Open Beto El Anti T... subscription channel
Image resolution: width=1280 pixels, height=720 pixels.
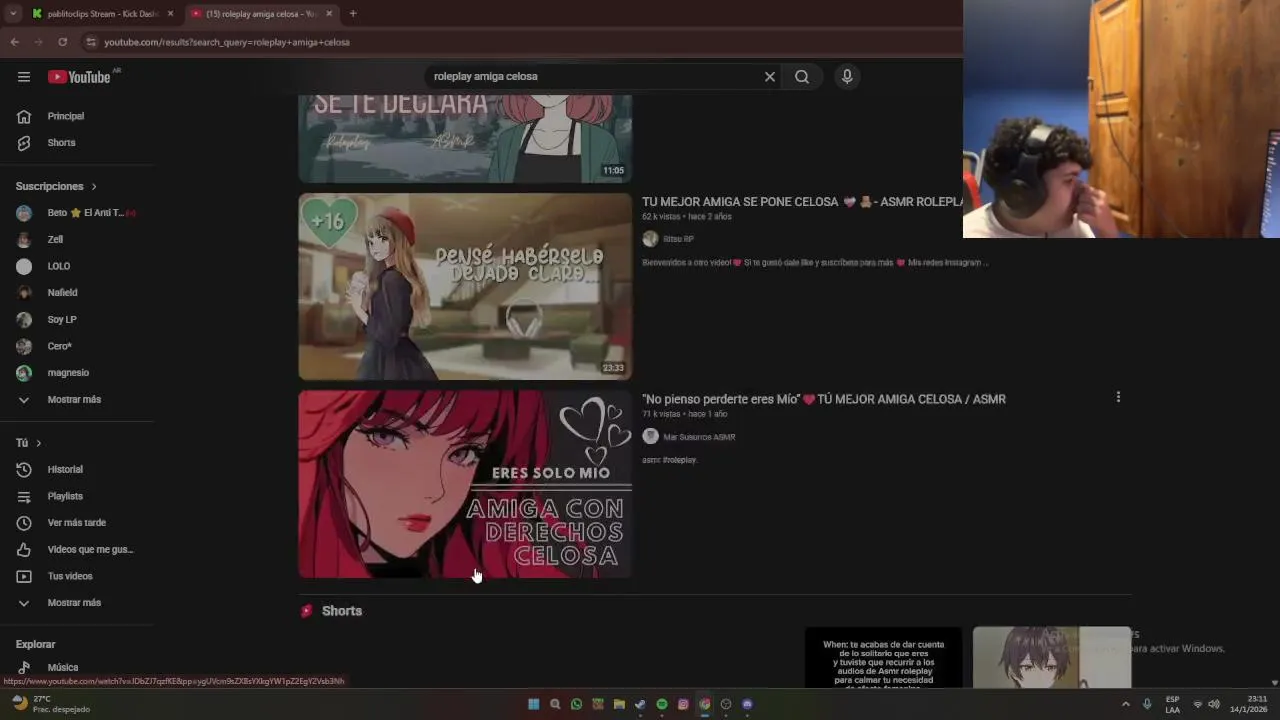(x=78, y=213)
